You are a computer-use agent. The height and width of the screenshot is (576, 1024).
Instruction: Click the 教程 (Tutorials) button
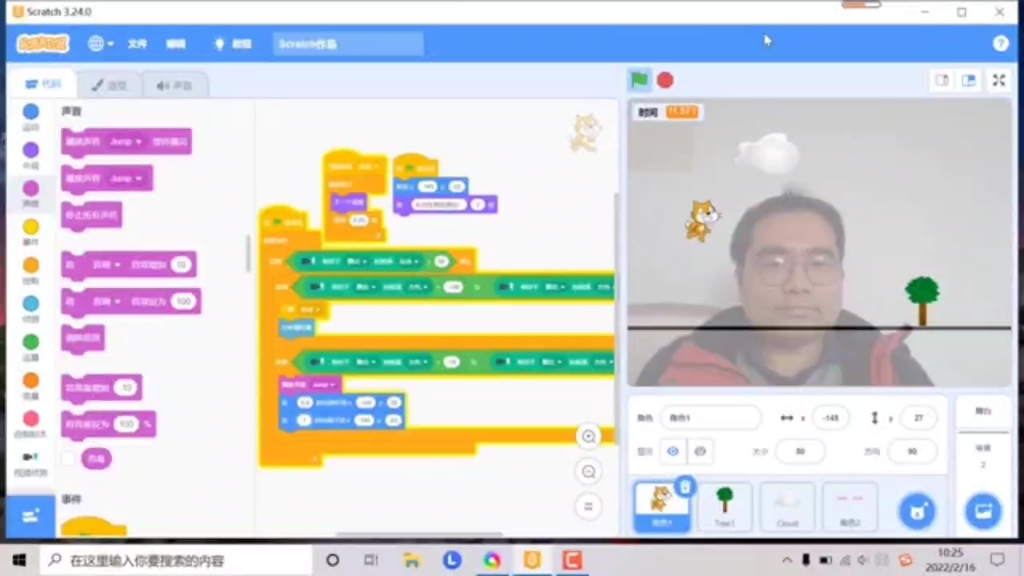tap(228, 43)
